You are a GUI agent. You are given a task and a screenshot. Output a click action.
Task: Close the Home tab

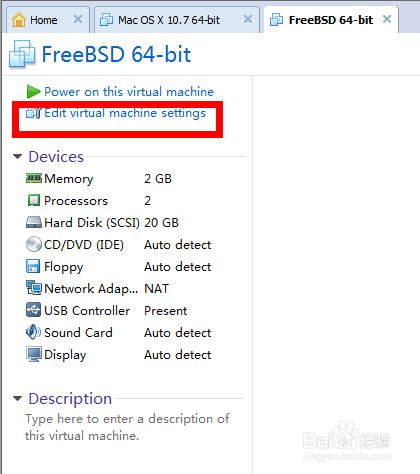78,19
